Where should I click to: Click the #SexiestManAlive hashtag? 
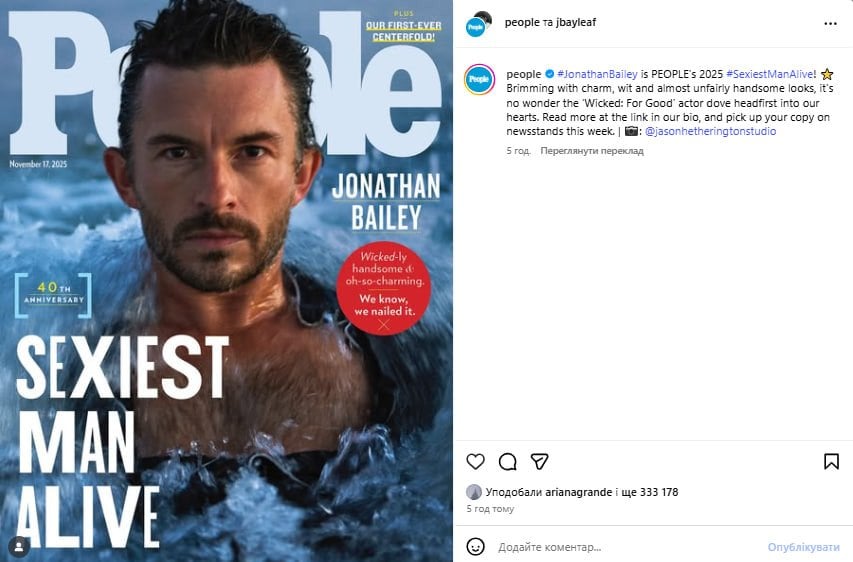[770, 74]
